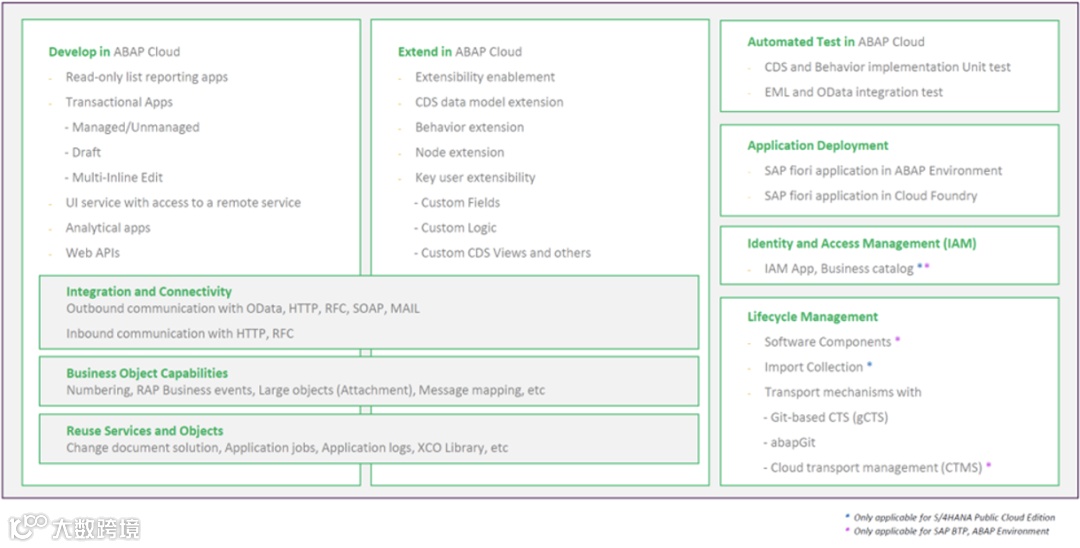Click the 'Node extension' entry
Screen dimensions: 1080x548
459,152
